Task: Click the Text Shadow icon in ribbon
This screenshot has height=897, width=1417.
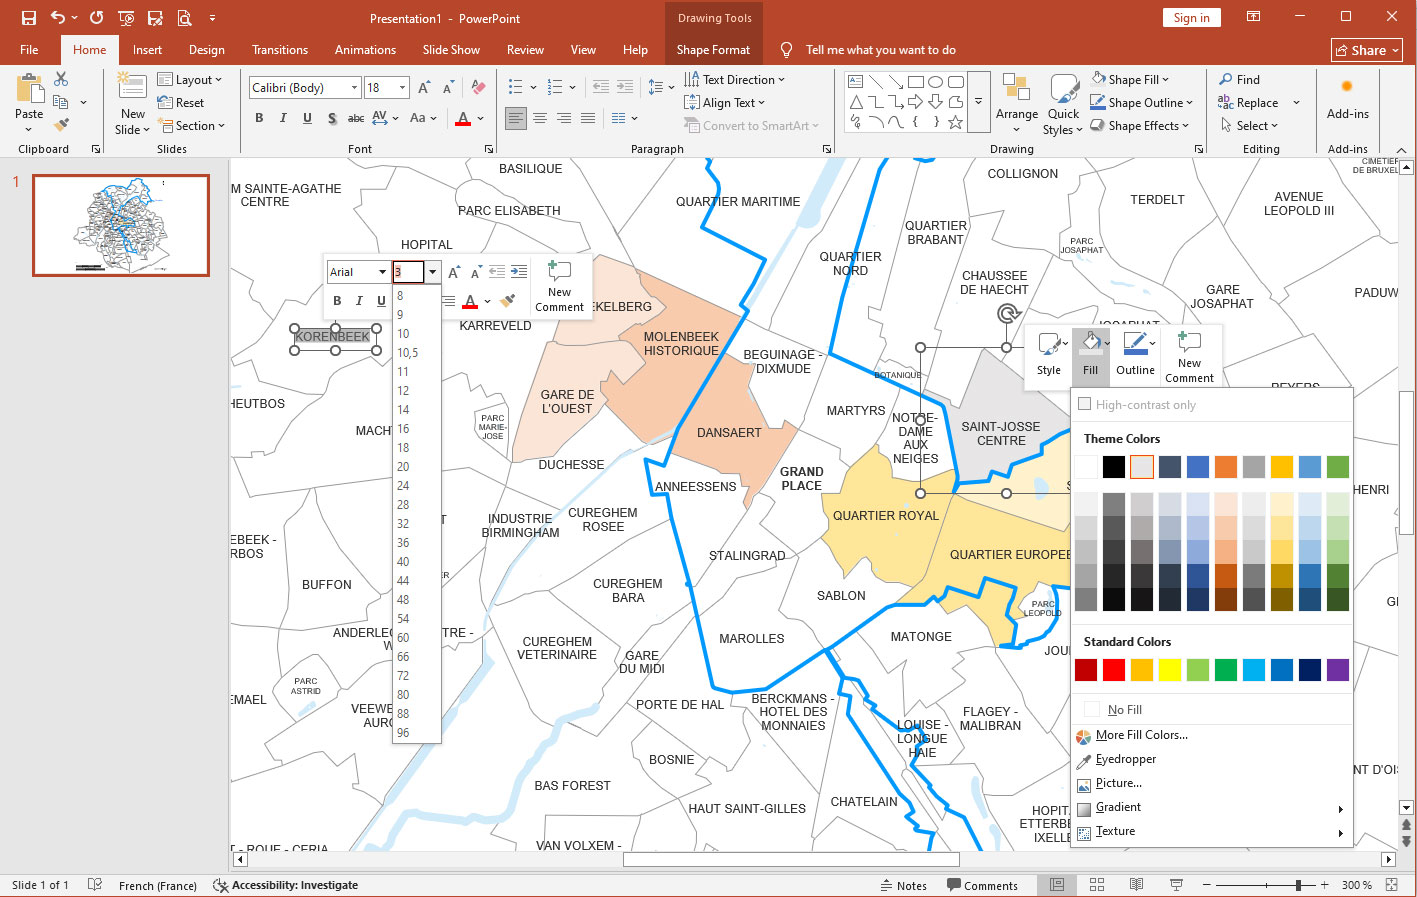Action: pyautogui.click(x=331, y=118)
